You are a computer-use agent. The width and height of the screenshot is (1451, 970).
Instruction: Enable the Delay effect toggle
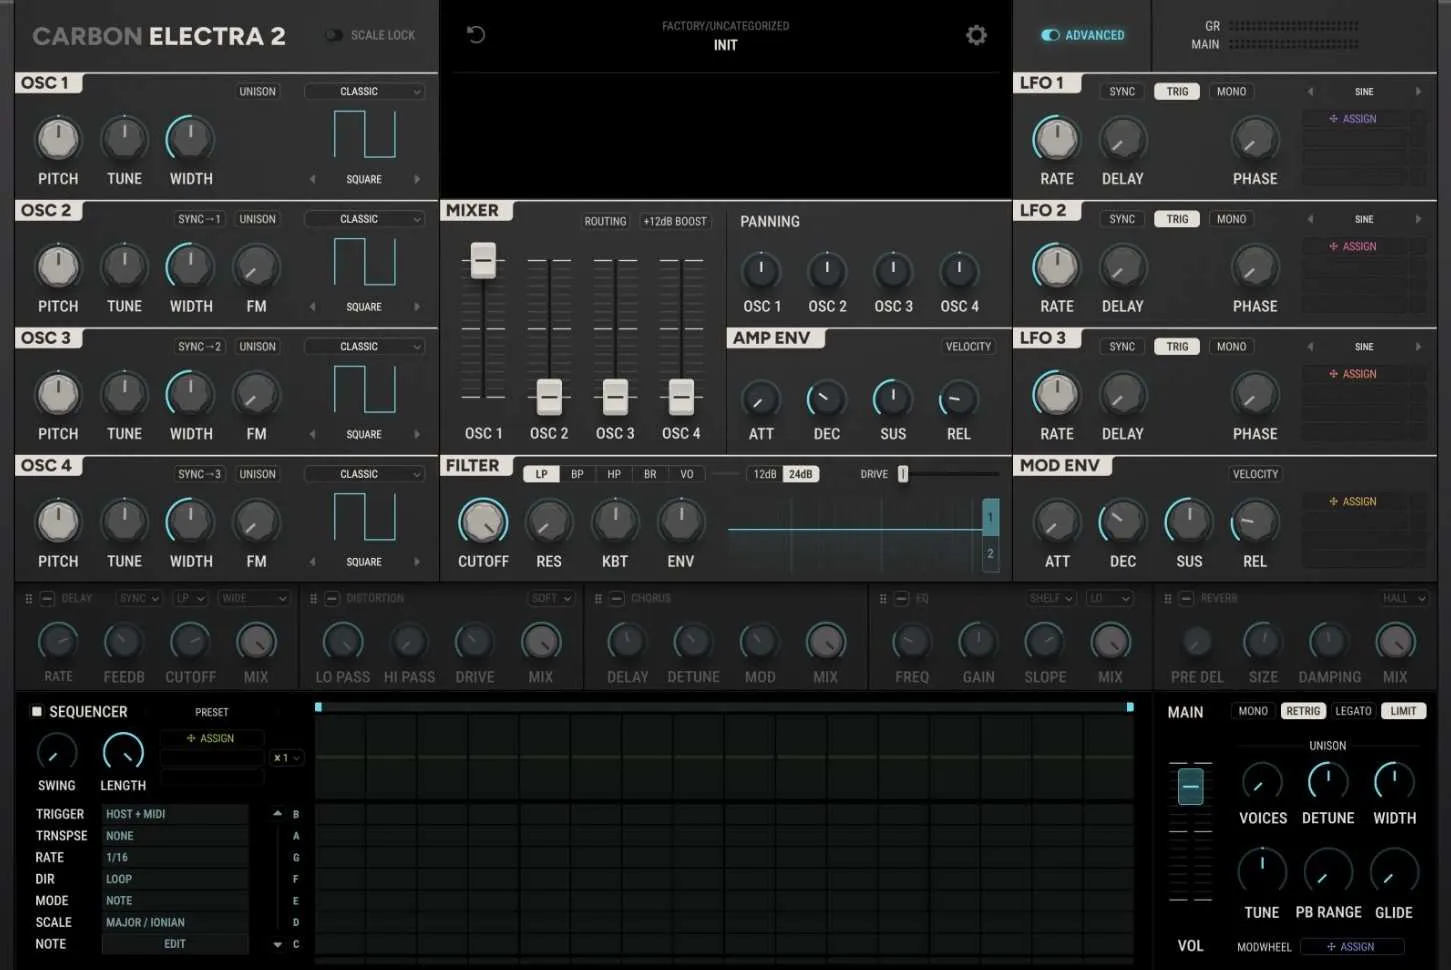(x=47, y=598)
